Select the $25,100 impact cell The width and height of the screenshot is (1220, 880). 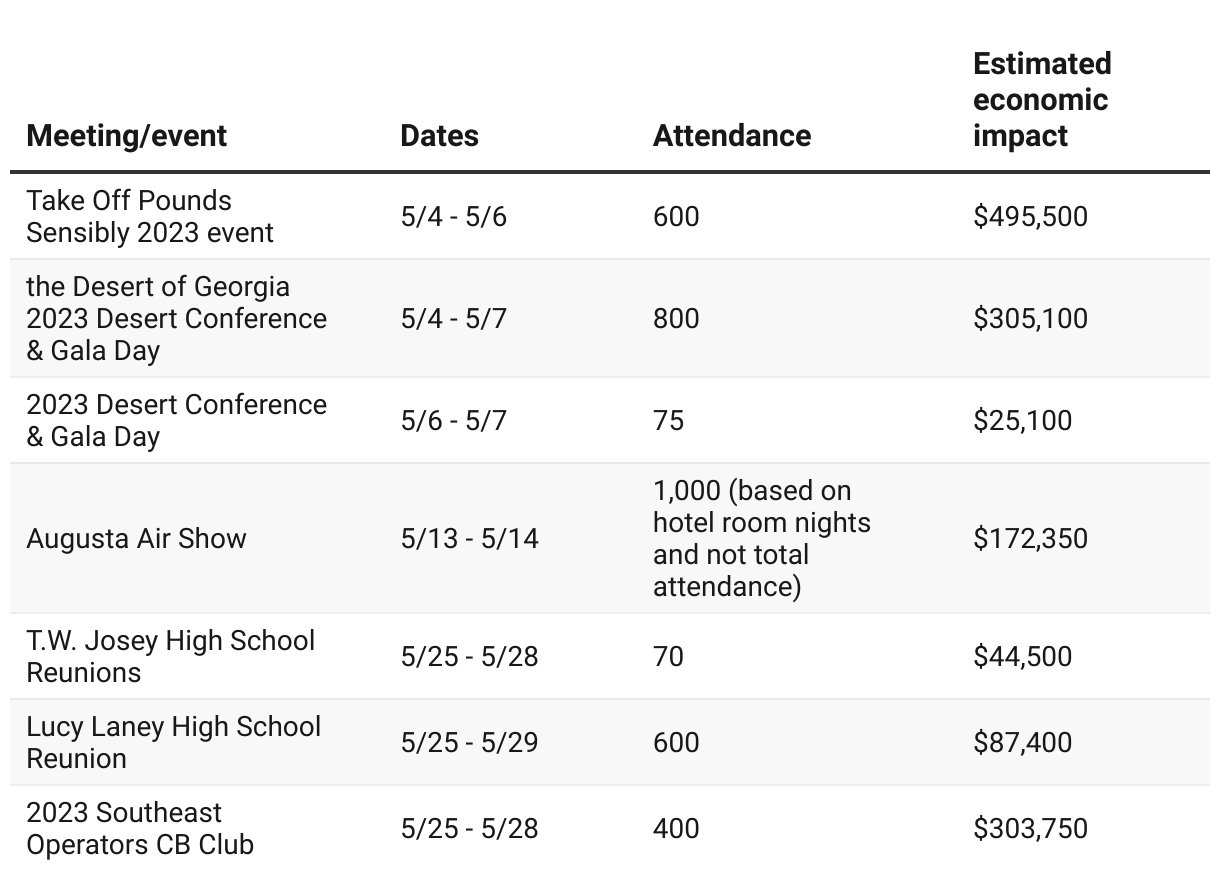tap(1022, 420)
